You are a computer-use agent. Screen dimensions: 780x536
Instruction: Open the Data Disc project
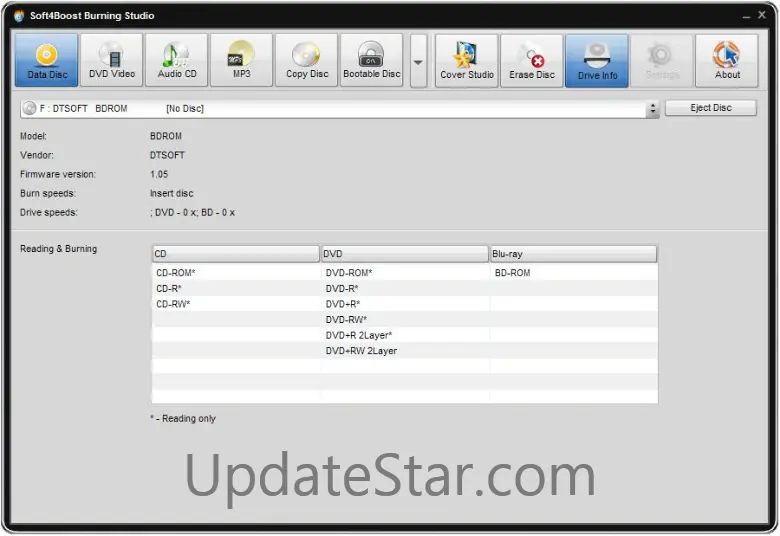(46, 60)
